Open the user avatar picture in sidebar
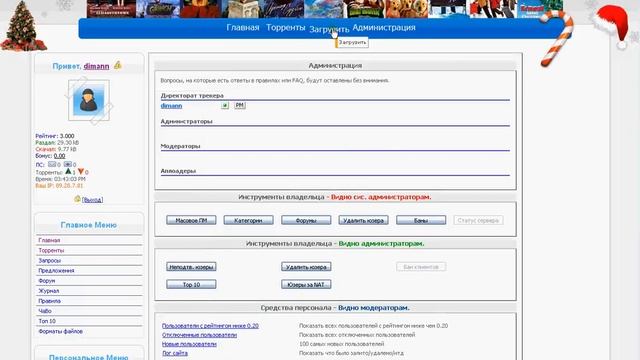640x360 pixels. (89, 100)
